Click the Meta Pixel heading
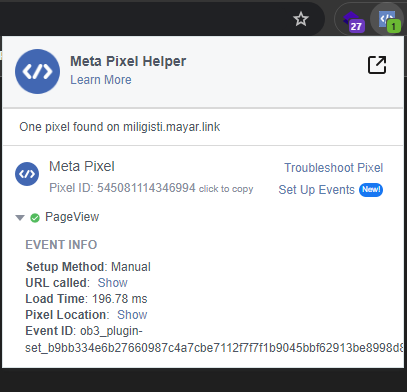407x392 pixels. coord(82,166)
